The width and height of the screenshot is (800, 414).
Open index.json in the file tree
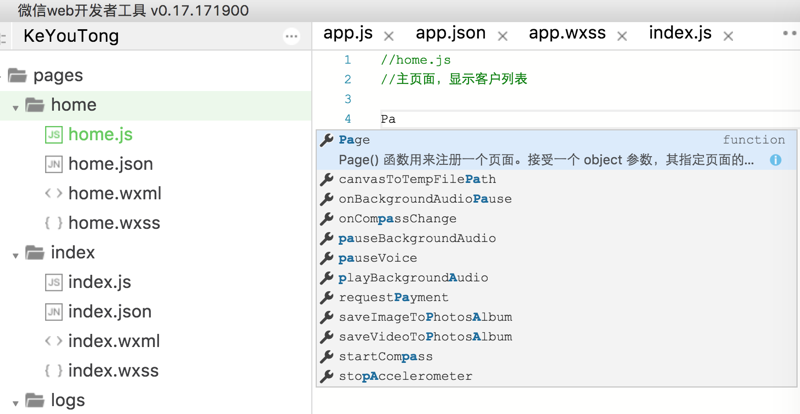pyautogui.click(x=110, y=312)
